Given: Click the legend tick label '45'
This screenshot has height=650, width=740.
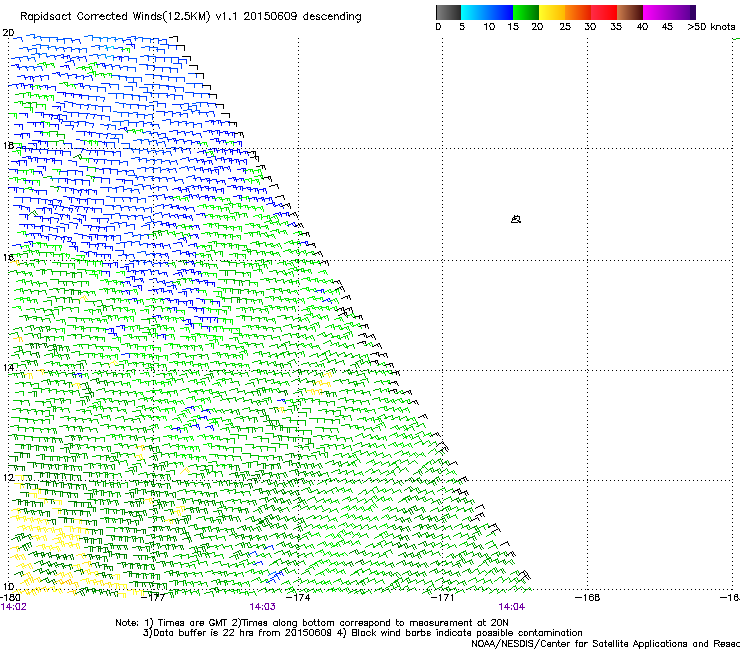Looking at the screenshot, I should (667, 27).
